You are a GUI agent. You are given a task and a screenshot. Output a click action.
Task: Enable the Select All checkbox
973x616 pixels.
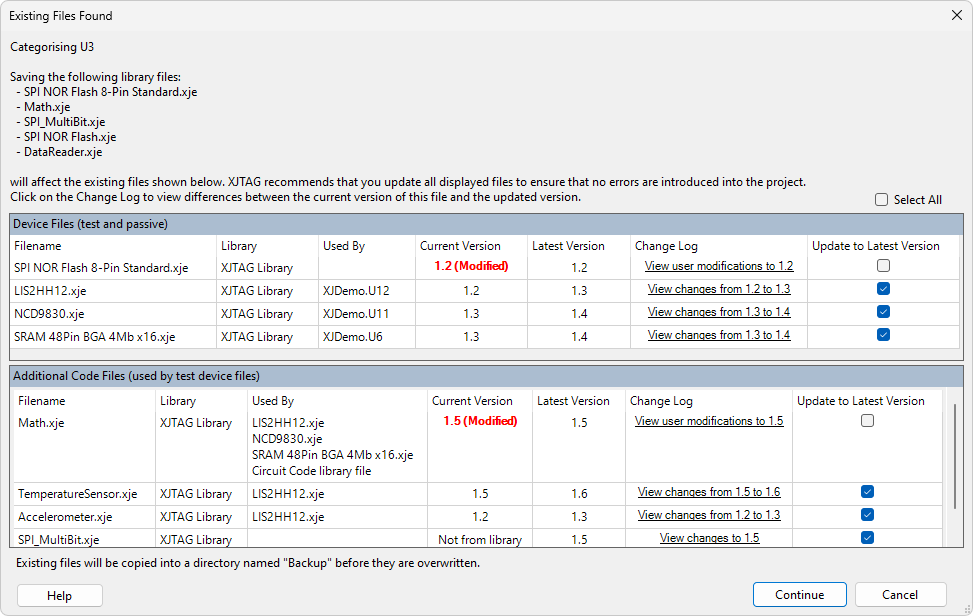[881, 200]
